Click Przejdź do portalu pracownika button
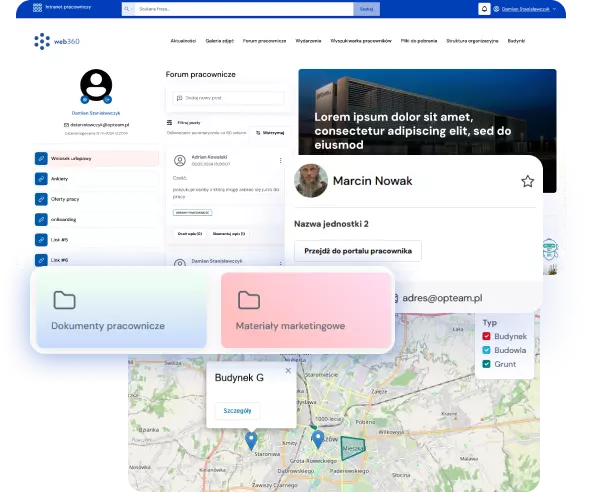This screenshot has width=603, height=492. coord(358,251)
